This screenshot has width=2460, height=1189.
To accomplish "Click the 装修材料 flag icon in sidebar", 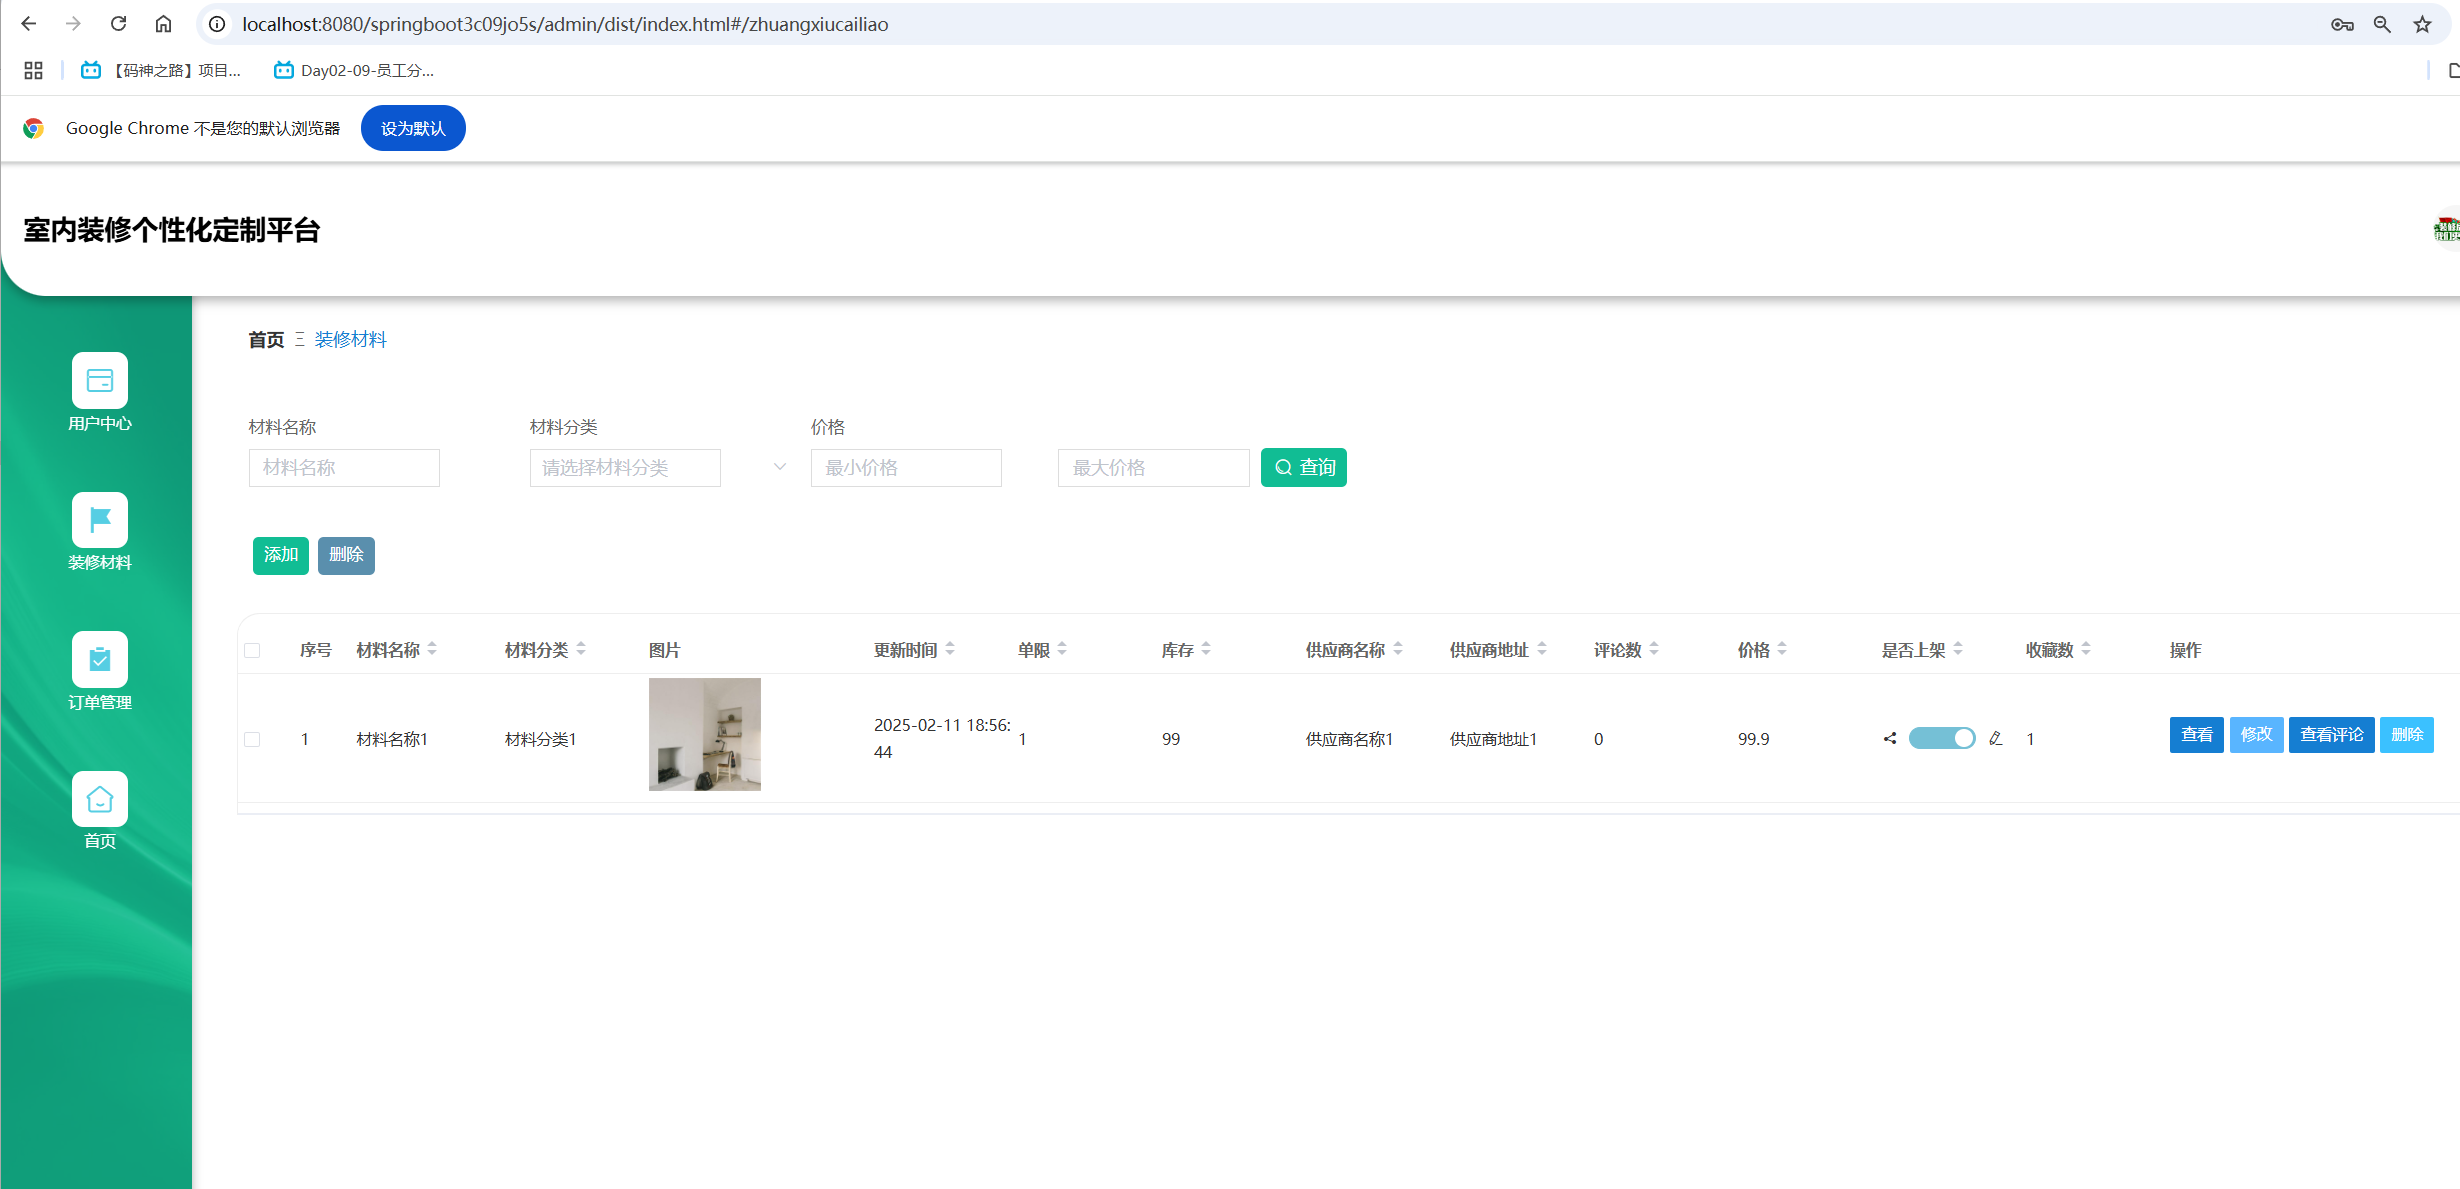I will [x=100, y=520].
